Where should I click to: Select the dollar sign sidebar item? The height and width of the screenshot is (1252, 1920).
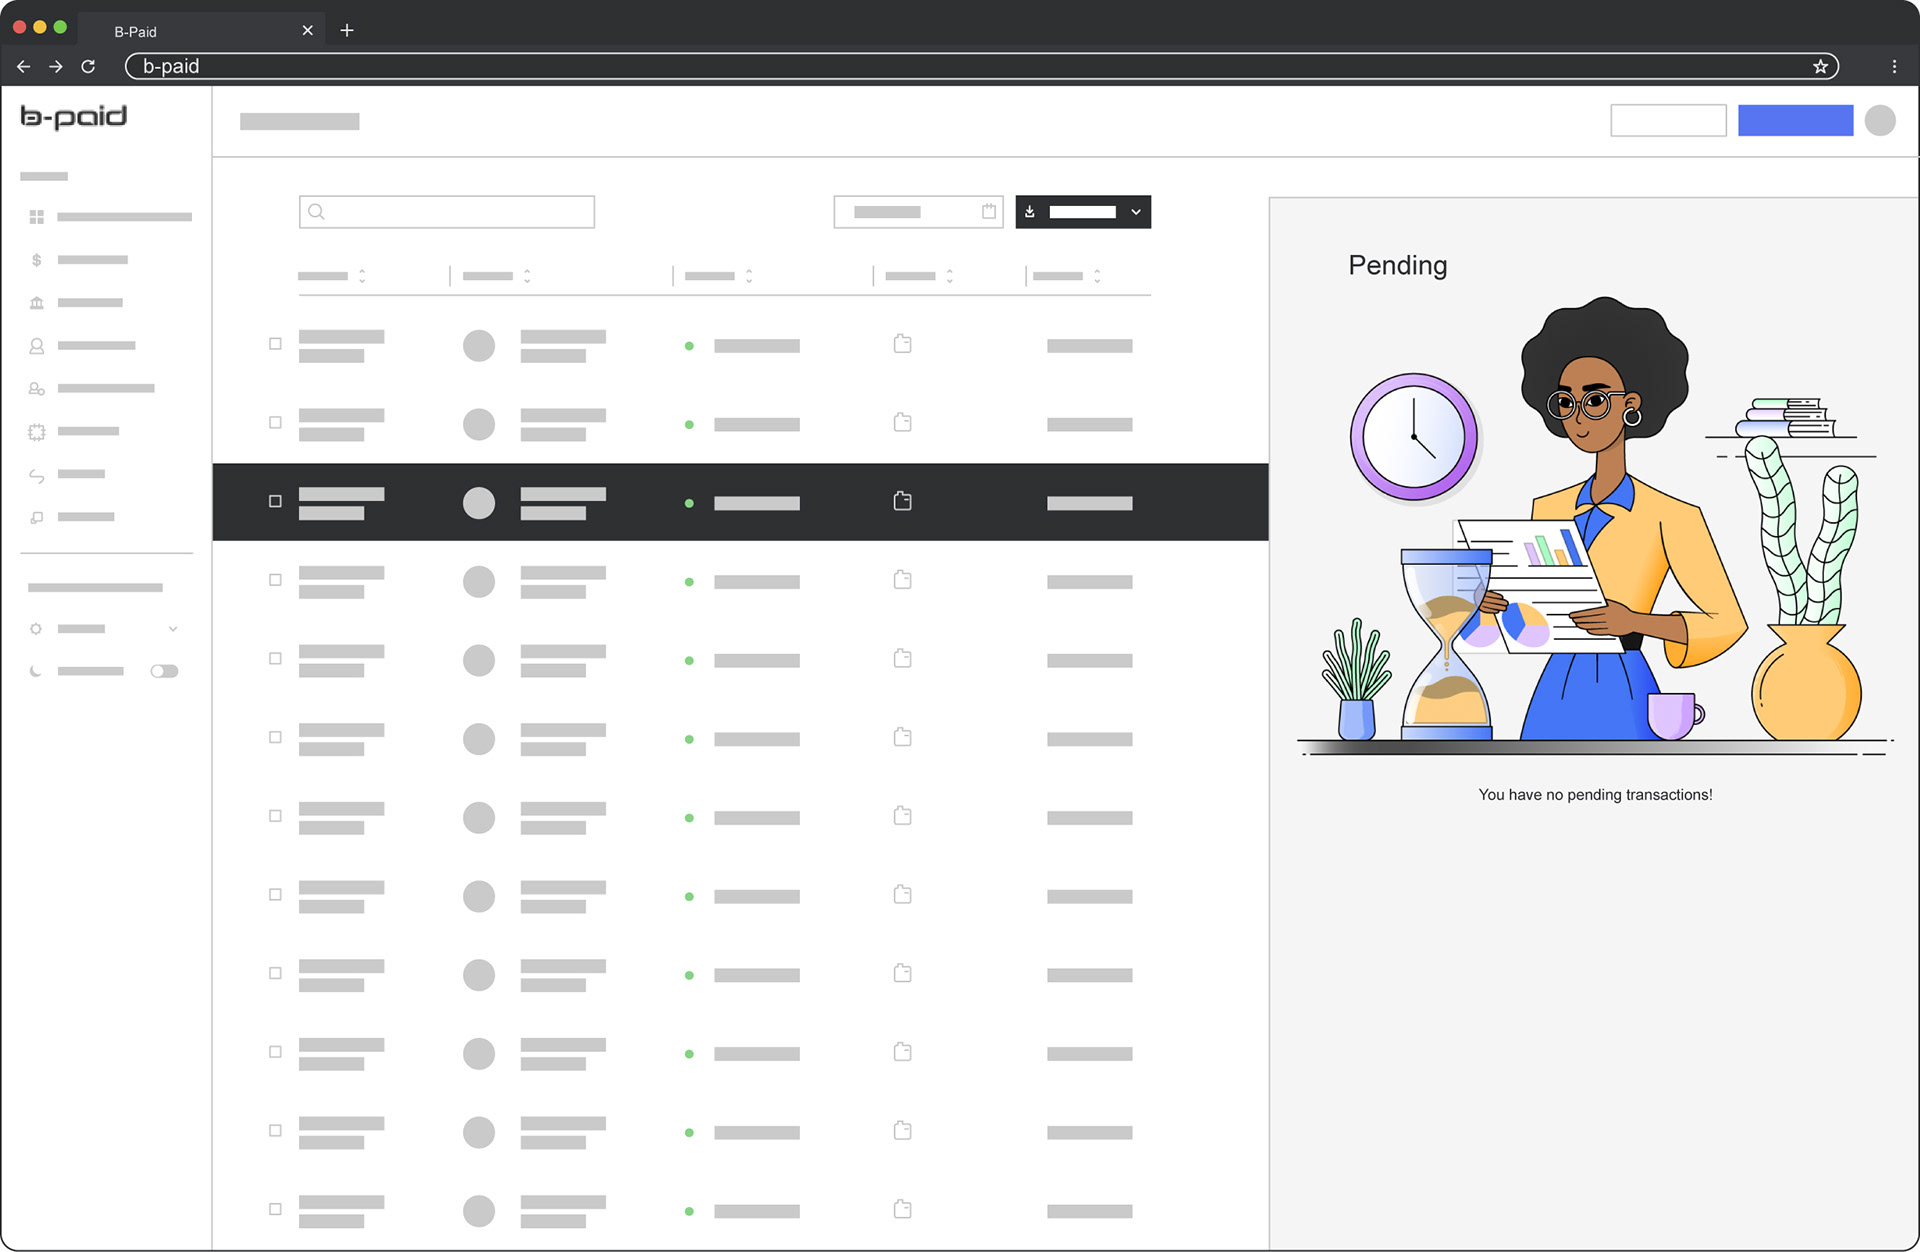[37, 260]
